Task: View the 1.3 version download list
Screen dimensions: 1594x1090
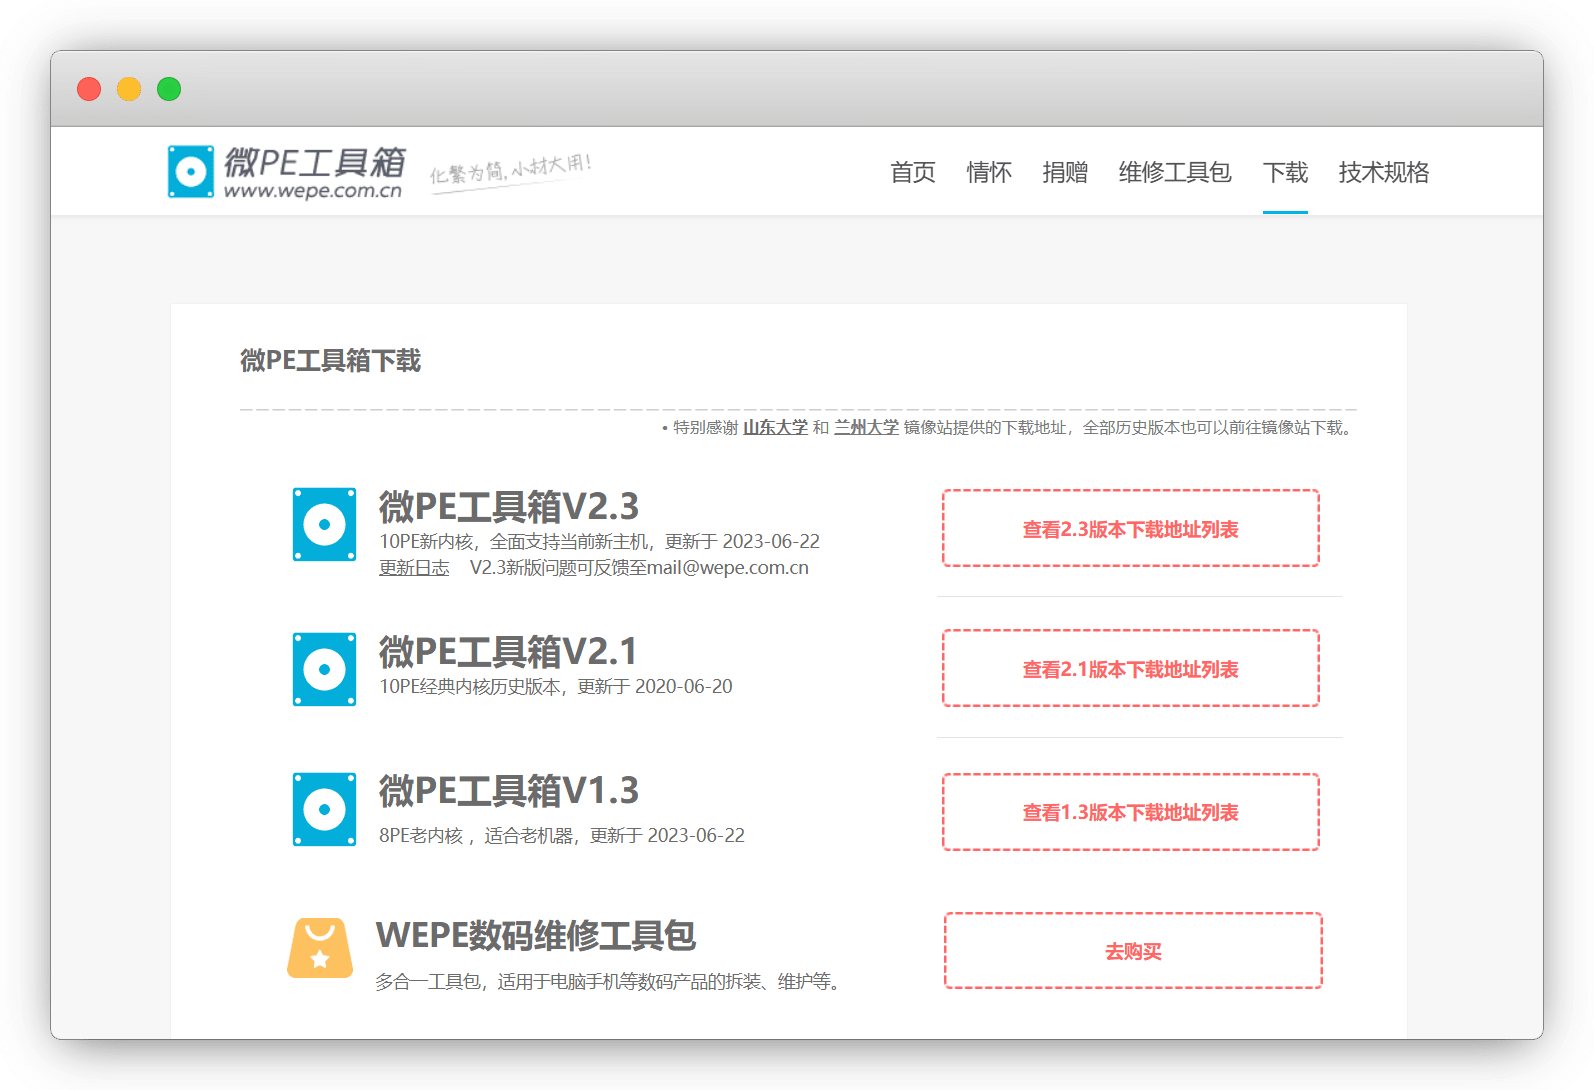Action: point(1130,812)
